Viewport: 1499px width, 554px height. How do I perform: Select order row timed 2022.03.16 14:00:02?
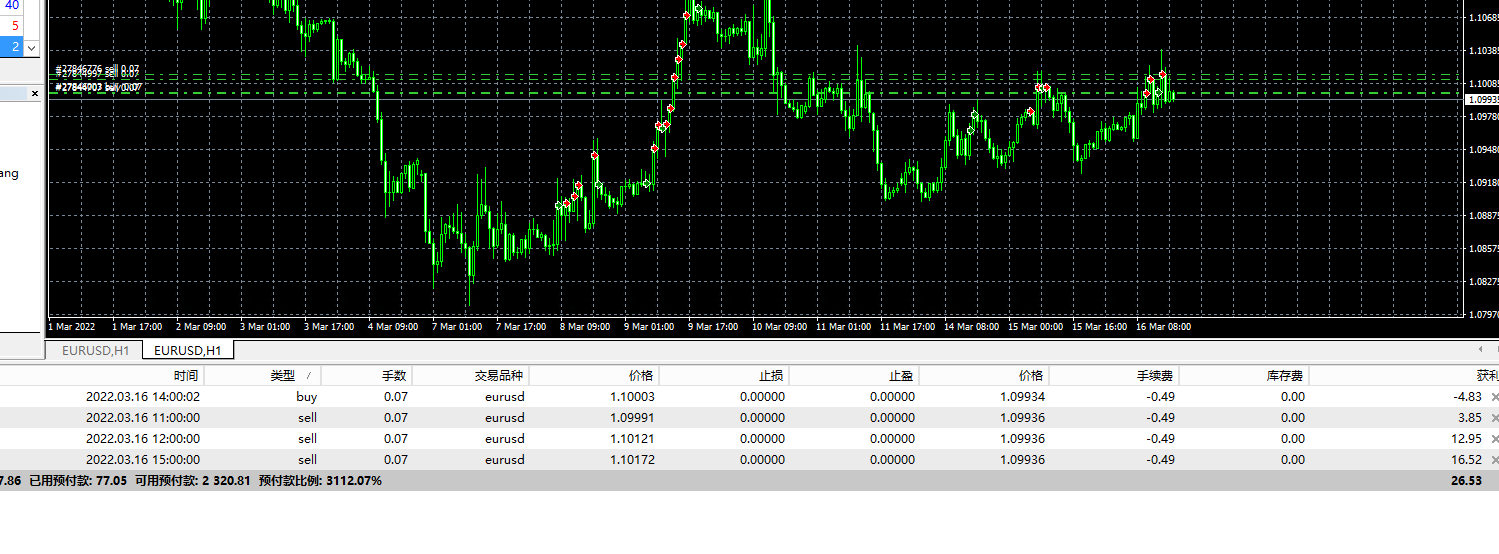(x=749, y=397)
